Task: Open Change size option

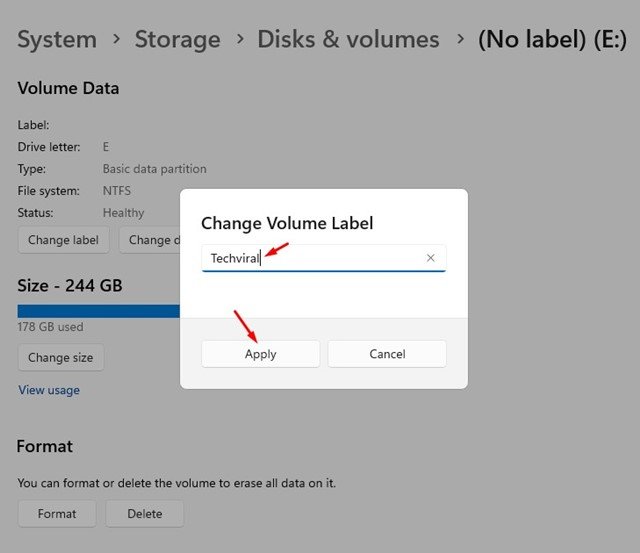Action: pos(61,358)
